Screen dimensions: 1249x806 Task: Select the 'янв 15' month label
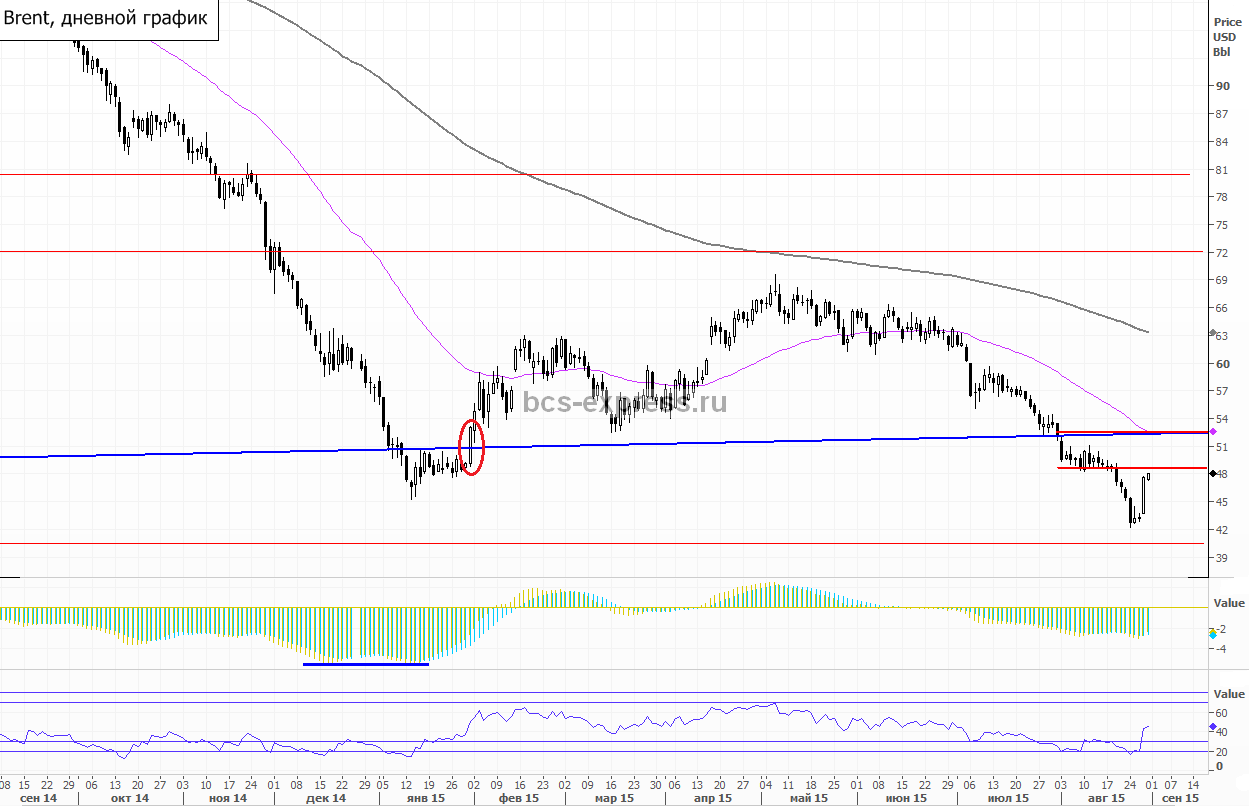[x=423, y=798]
